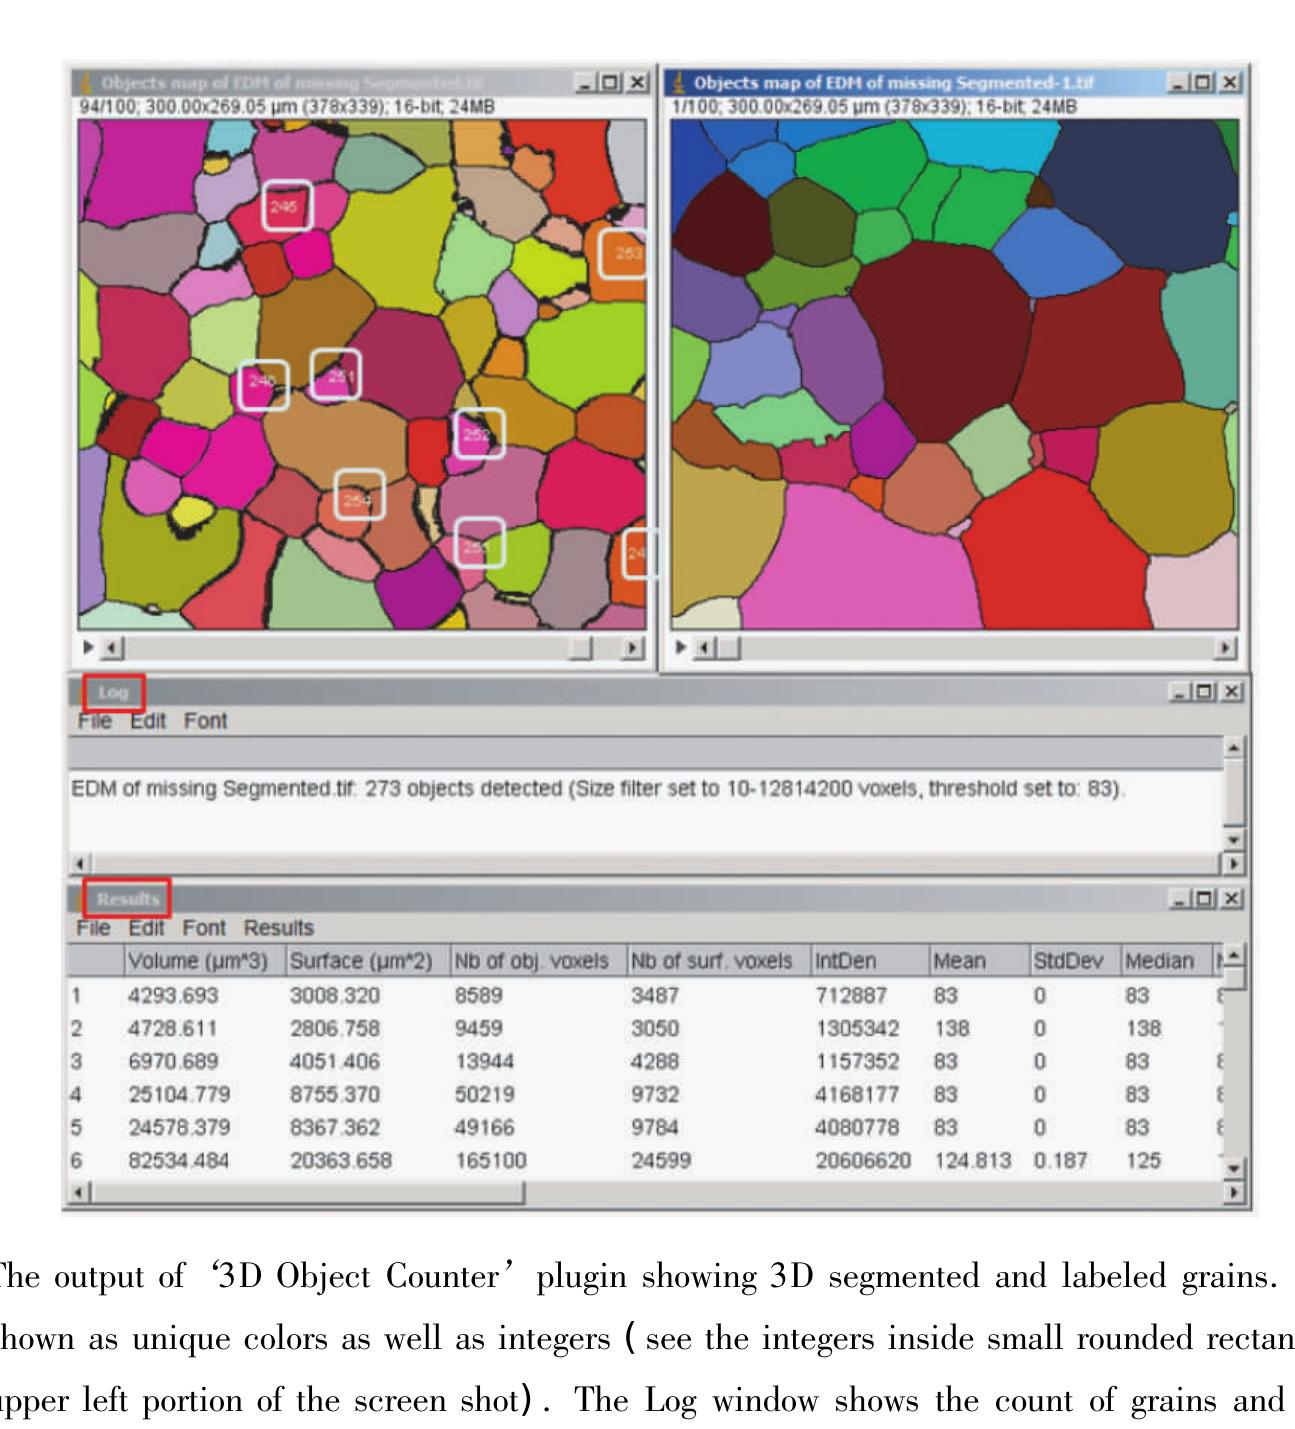Click the Log window title
The image size is (1295, 1429).
[113, 692]
